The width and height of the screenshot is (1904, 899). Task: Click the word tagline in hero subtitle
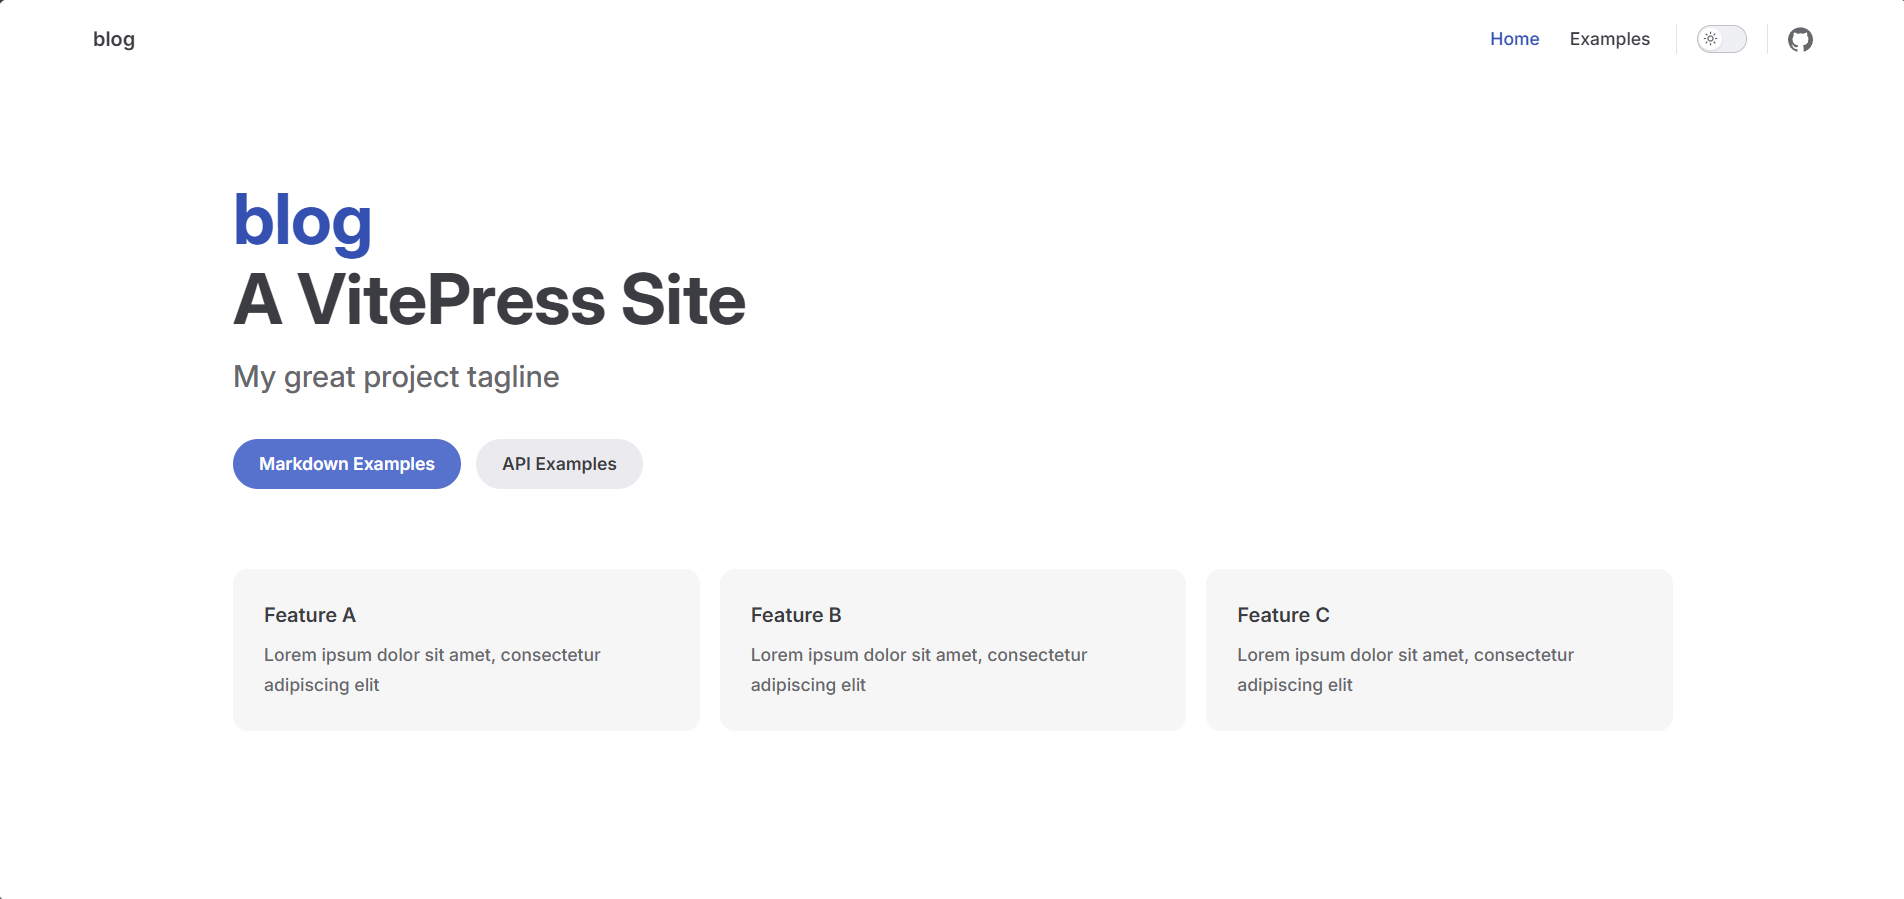pyautogui.click(x=512, y=377)
